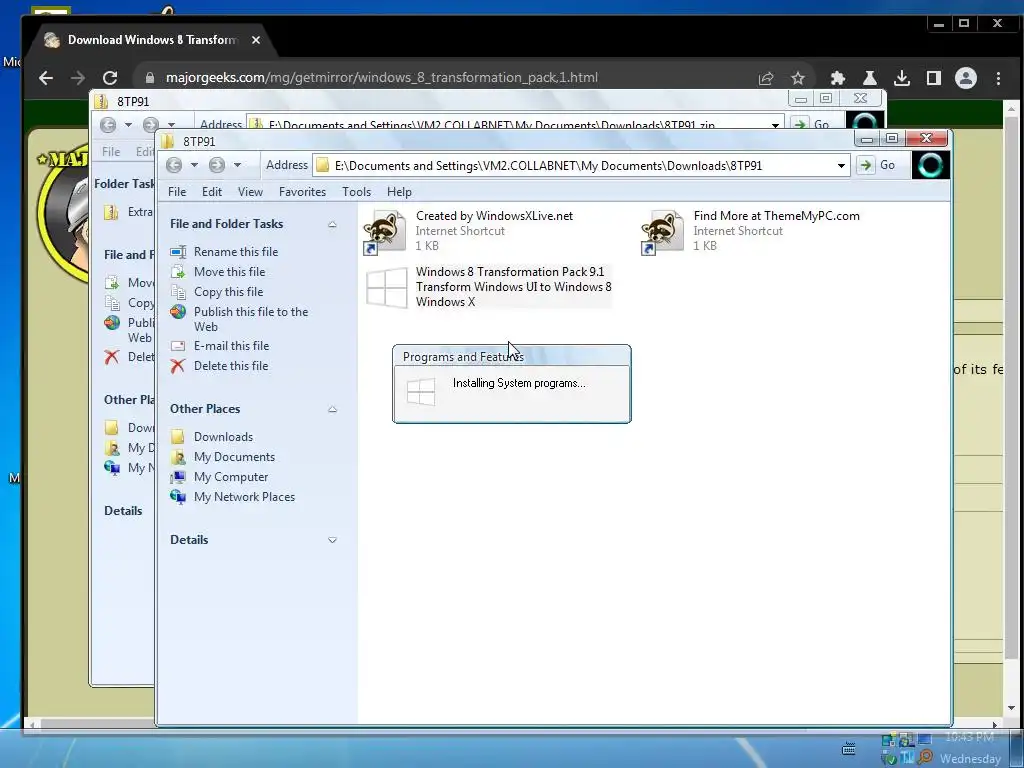This screenshot has width=1024, height=768.
Task: Open the Tools menu
Action: 357,192
